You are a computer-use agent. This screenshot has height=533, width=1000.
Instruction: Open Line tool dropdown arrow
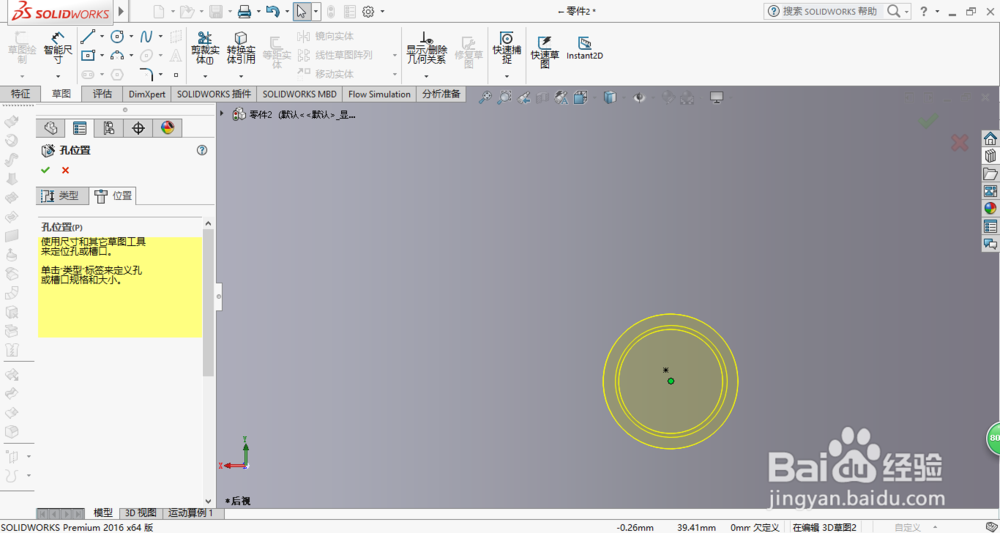[x=102, y=36]
